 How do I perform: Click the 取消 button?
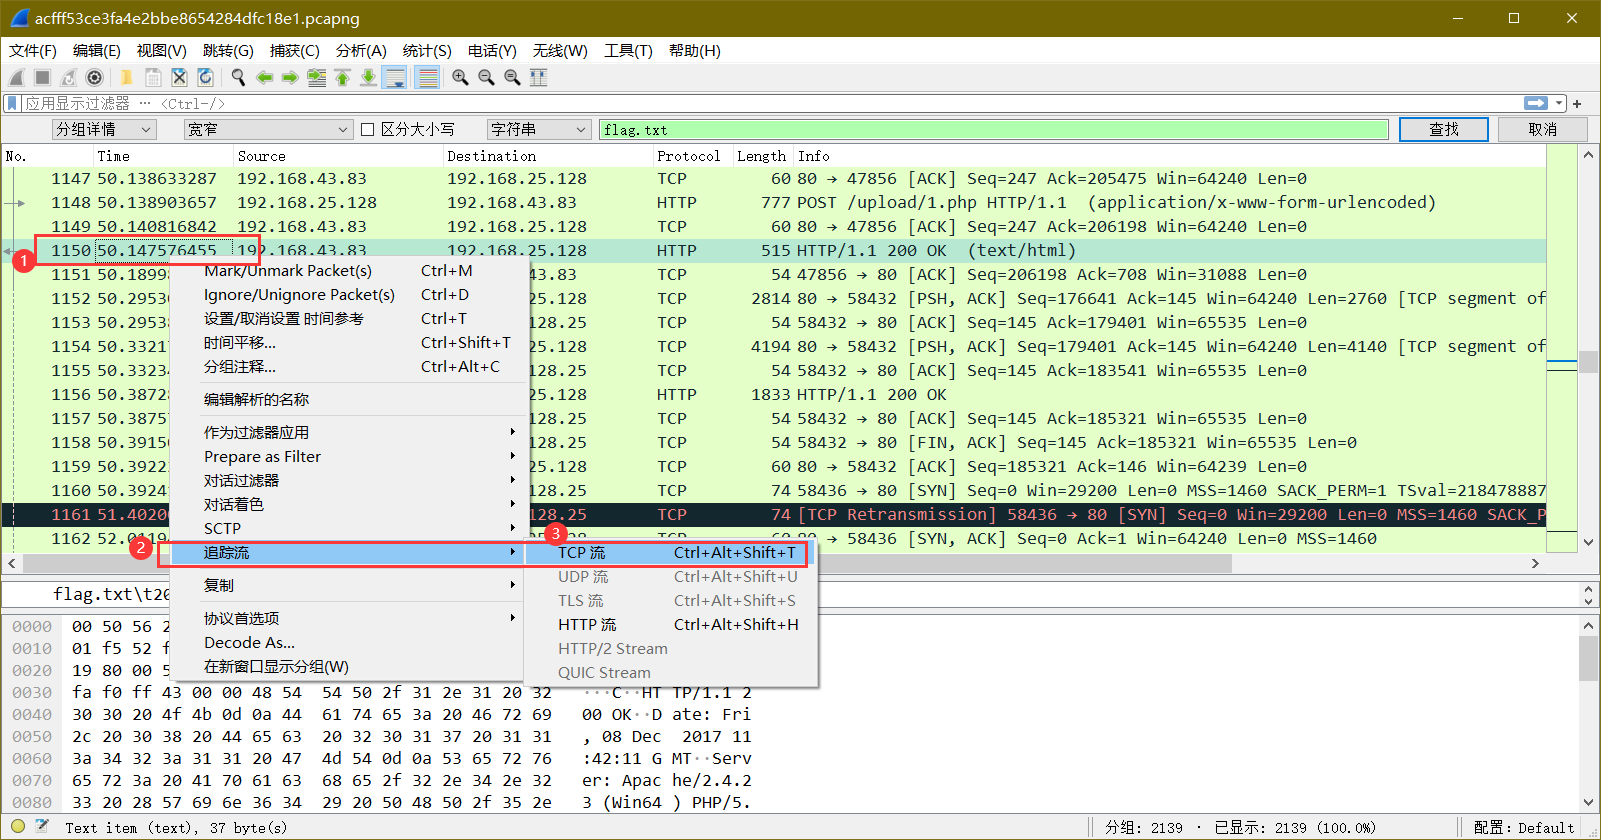(1542, 129)
